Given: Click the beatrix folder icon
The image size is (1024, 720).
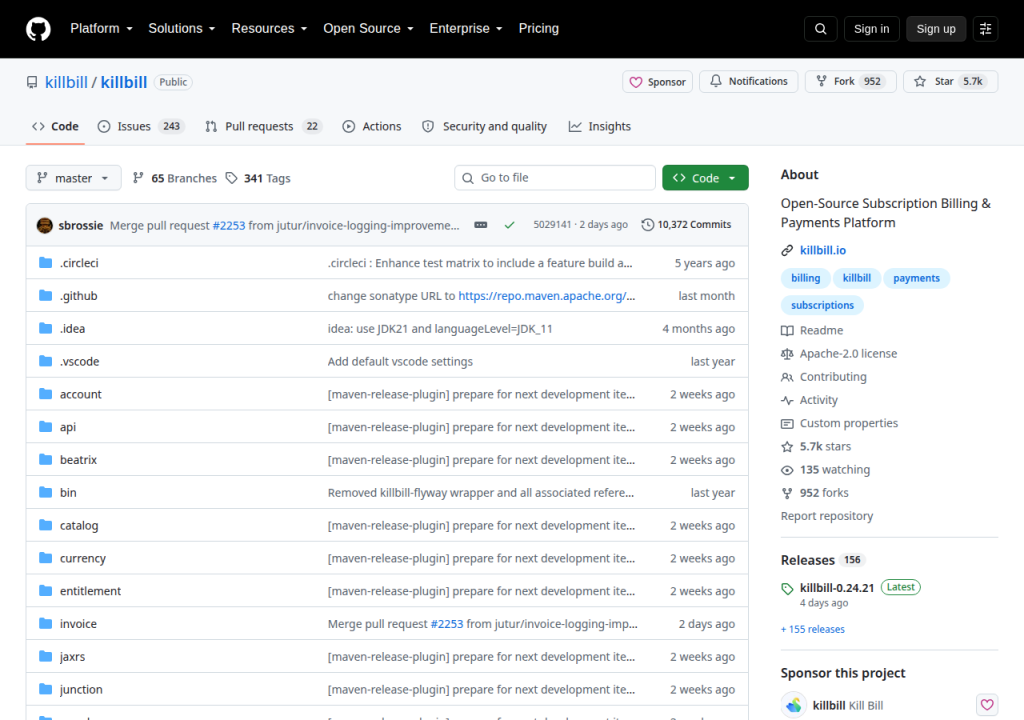Looking at the screenshot, I should point(46,459).
